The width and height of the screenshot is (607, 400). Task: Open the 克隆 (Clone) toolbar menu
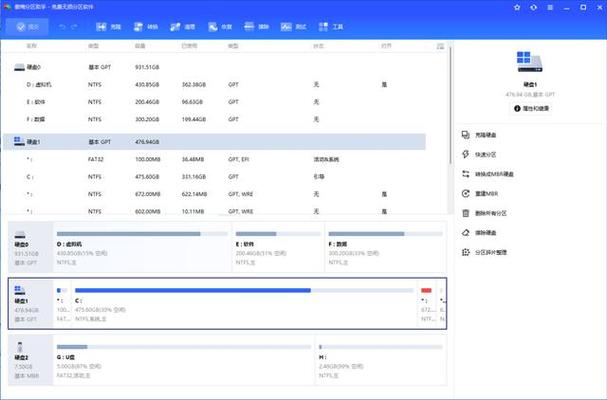pyautogui.click(x=111, y=26)
